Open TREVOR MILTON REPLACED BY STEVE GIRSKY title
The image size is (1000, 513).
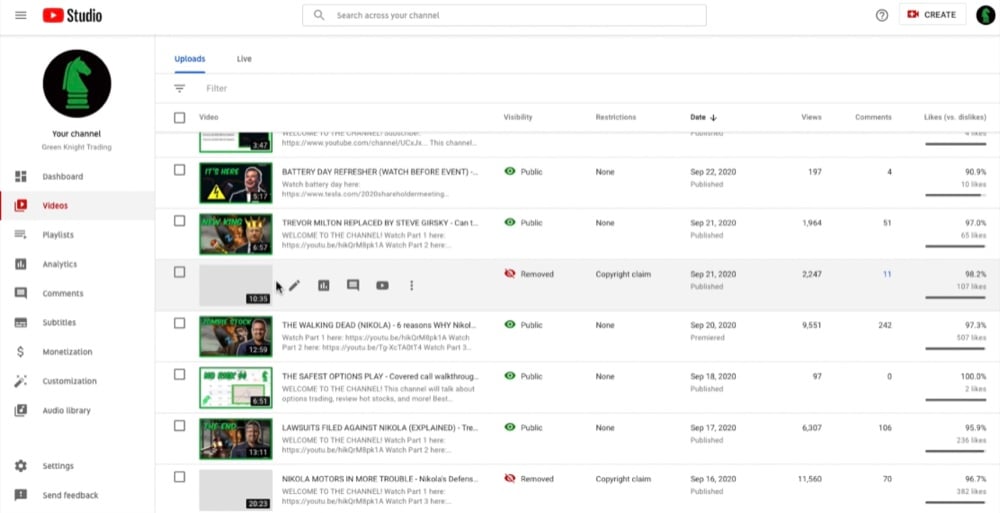tap(380, 223)
